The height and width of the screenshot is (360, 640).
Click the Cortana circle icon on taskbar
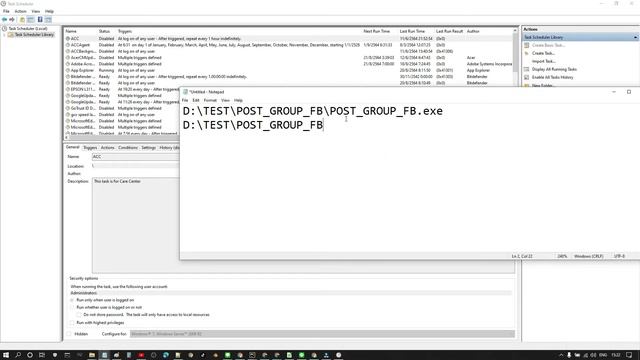[x=30, y=355]
